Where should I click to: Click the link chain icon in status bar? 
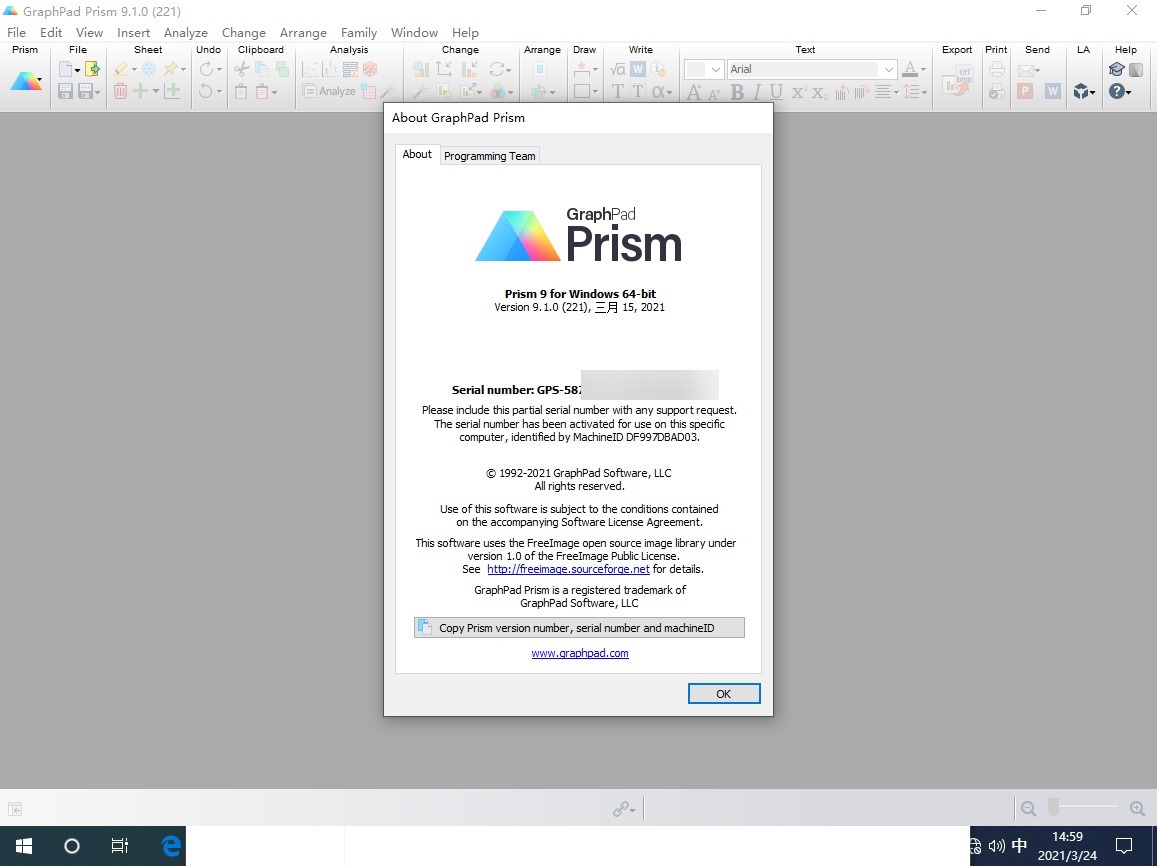tap(621, 809)
